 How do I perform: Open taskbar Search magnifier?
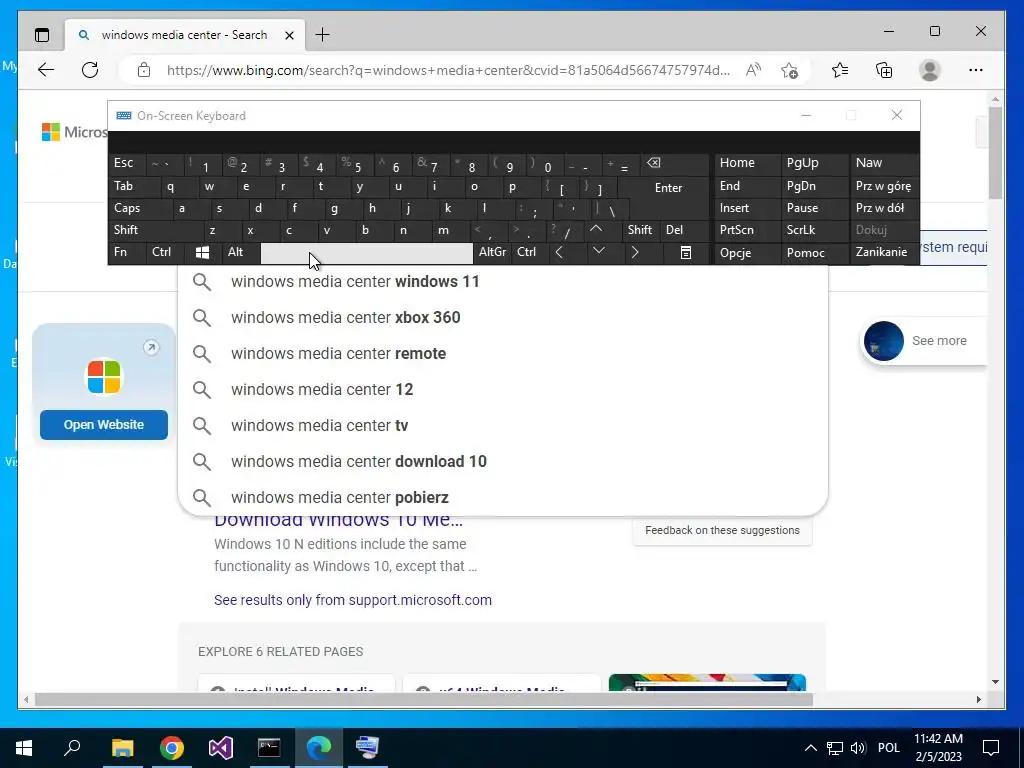[x=72, y=748]
